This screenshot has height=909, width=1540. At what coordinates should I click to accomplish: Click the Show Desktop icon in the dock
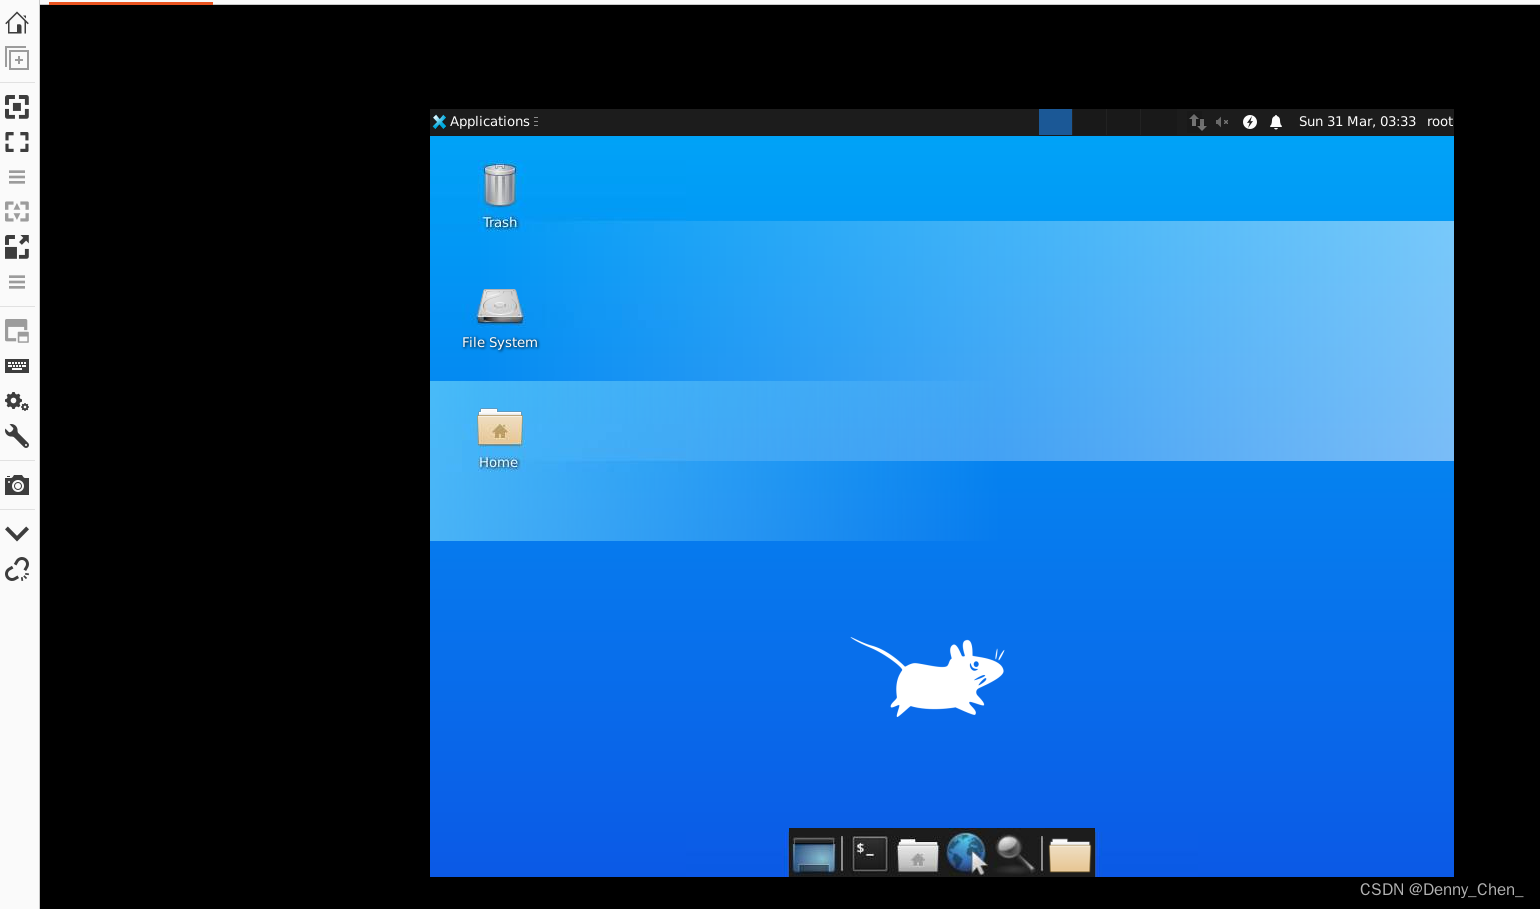click(814, 854)
